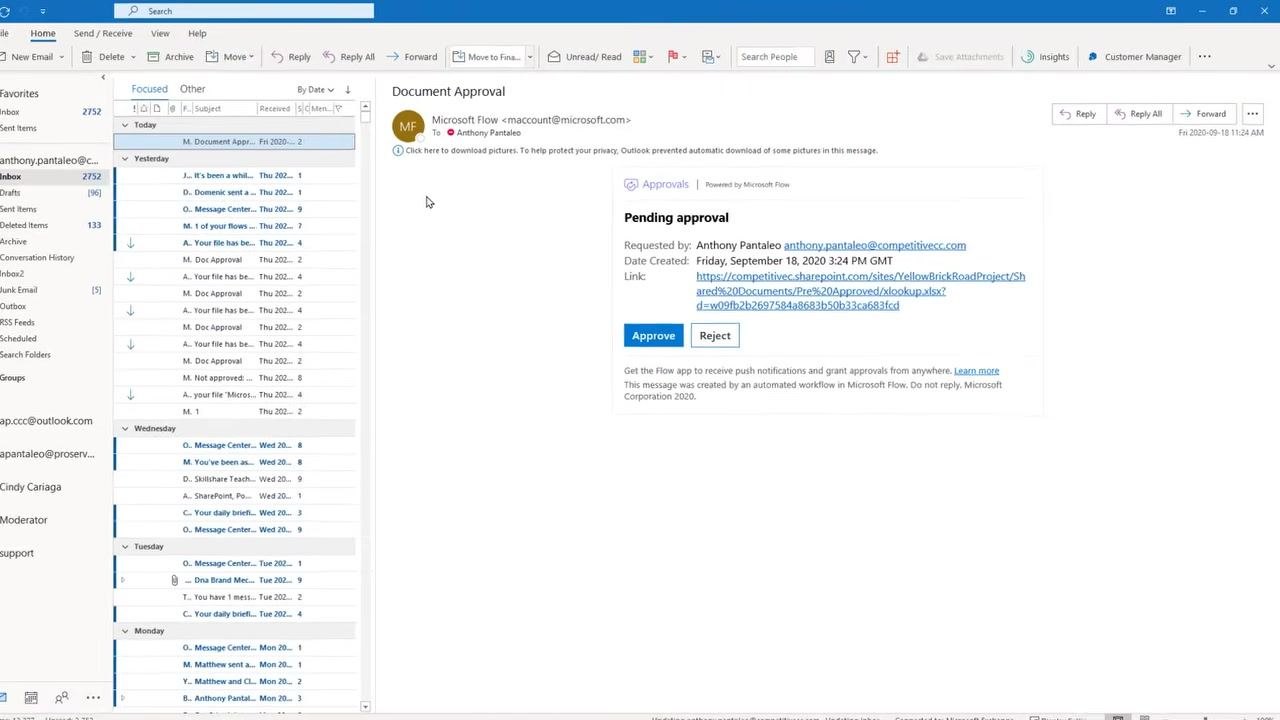1280x720 pixels.
Task: Click the ribbon Reply arrow icon
Action: [x=277, y=57]
